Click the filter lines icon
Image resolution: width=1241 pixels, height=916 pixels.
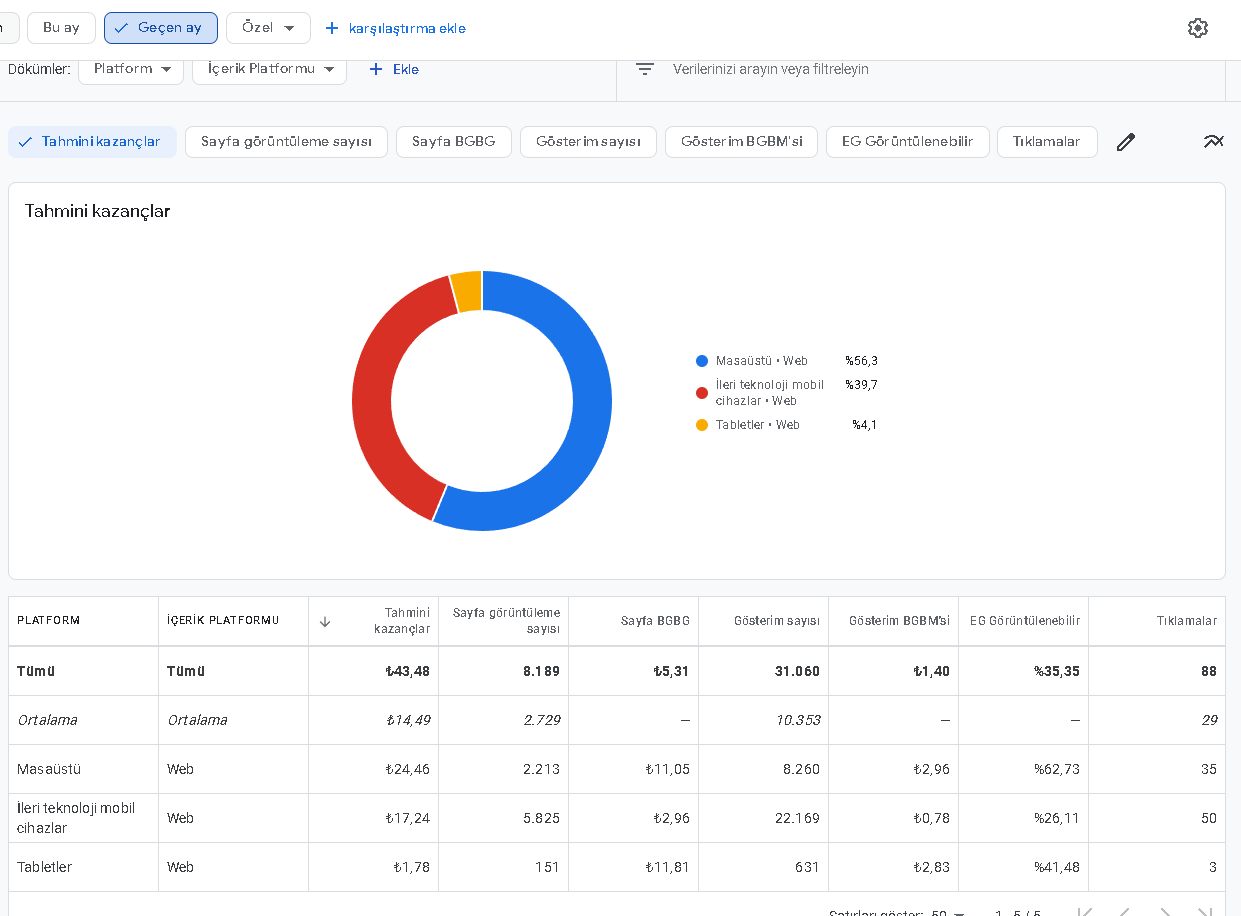tap(645, 69)
